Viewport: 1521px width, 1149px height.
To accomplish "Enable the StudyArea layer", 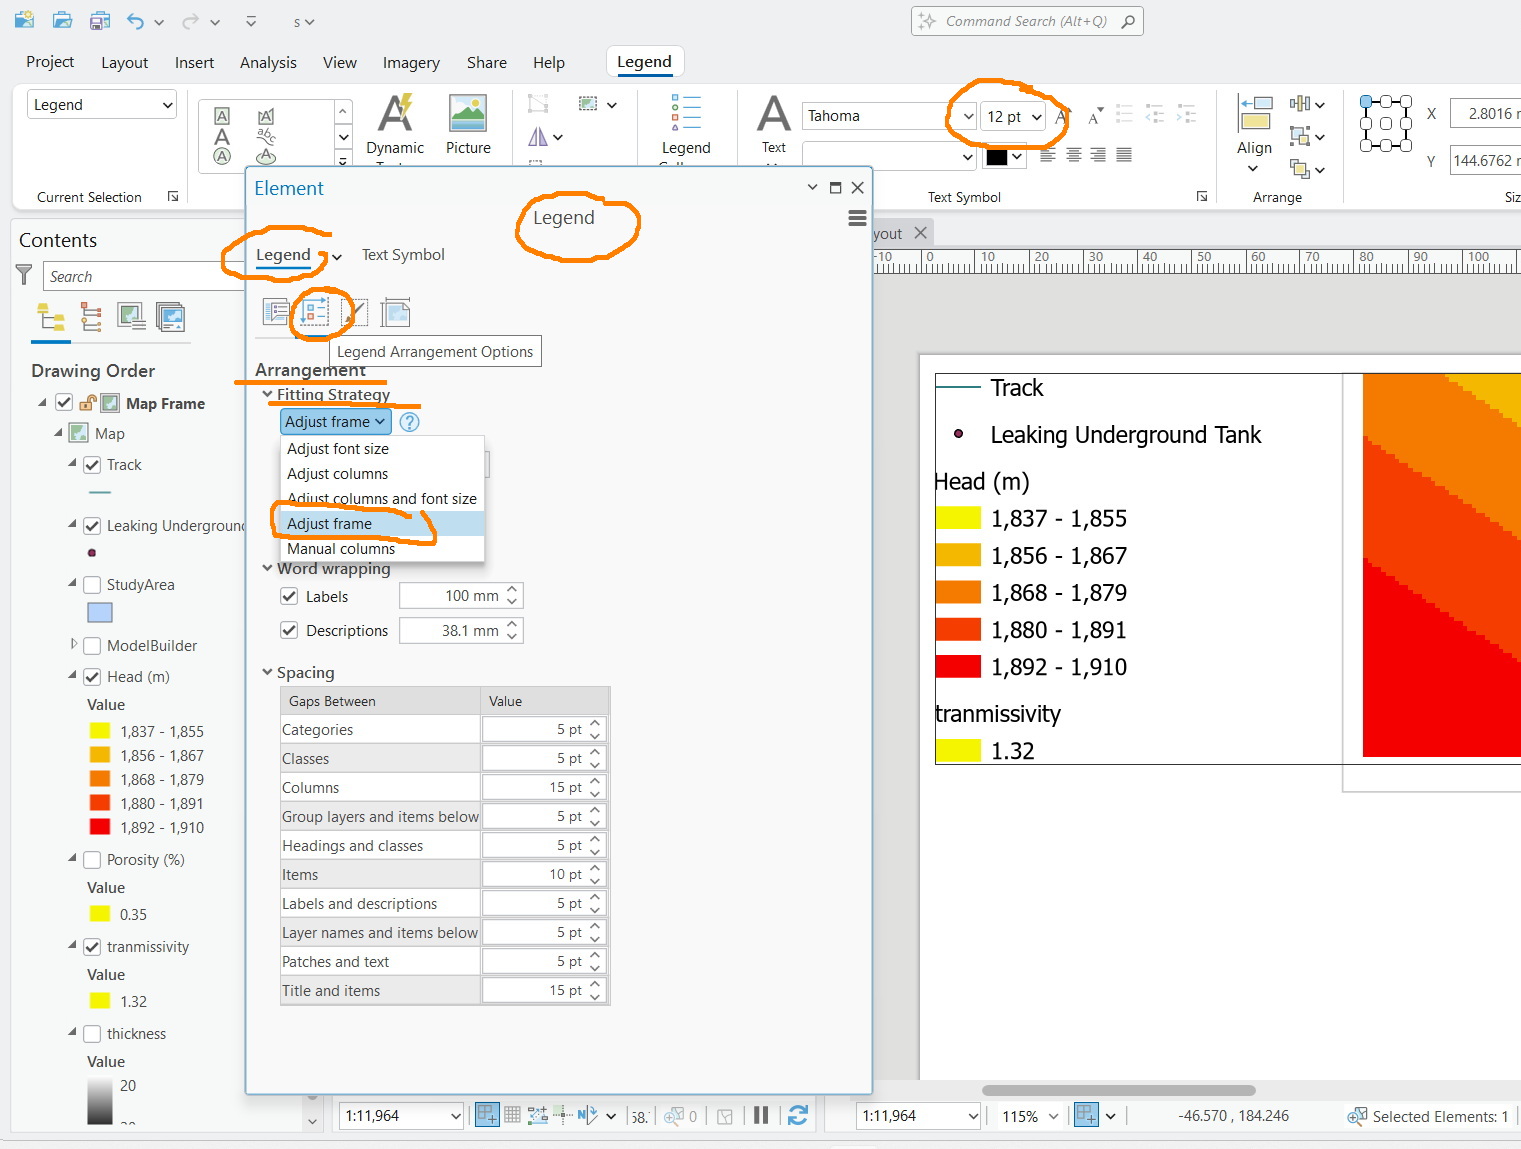I will pyautogui.click(x=92, y=584).
